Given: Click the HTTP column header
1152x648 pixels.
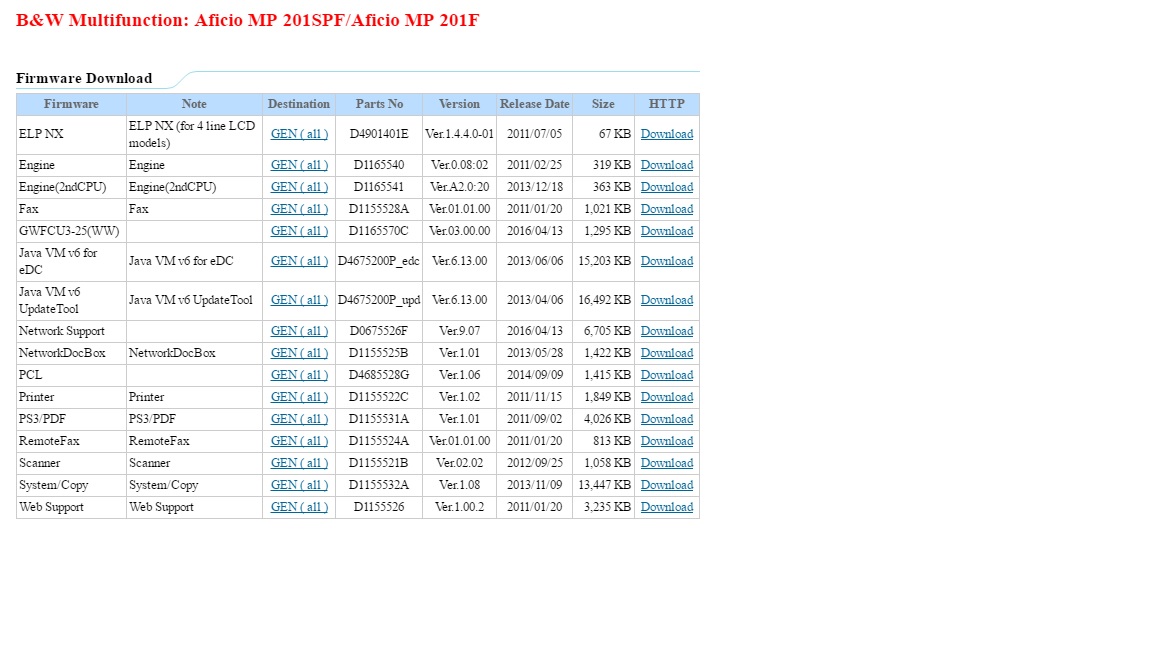Looking at the screenshot, I should [x=666, y=104].
